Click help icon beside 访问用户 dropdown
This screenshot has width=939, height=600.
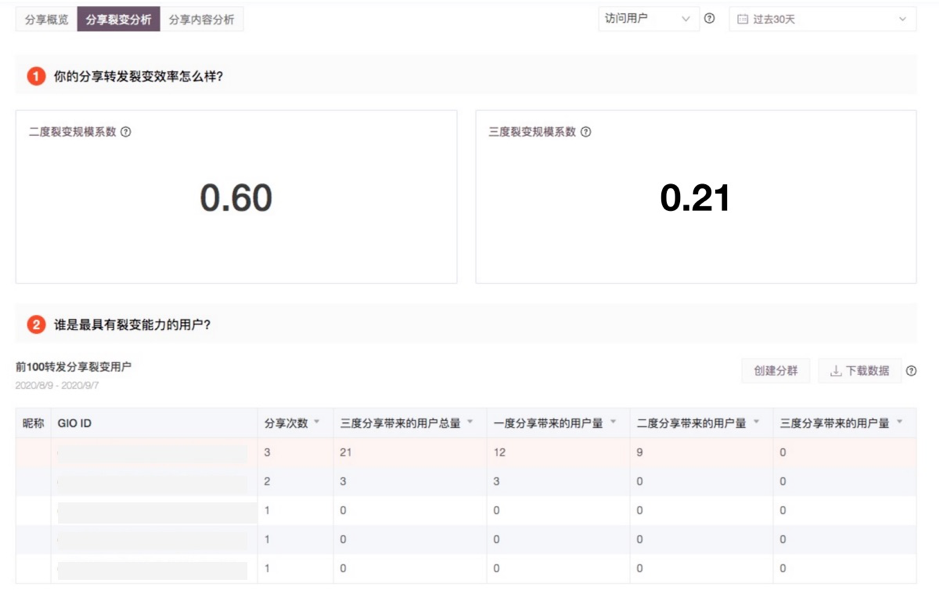(x=709, y=19)
